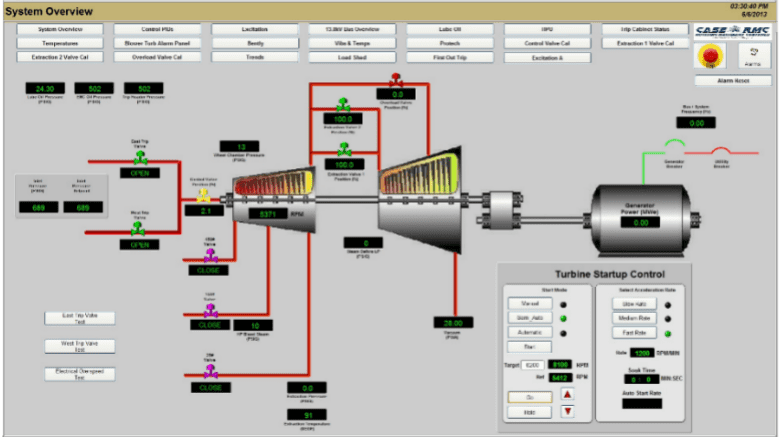This screenshot has height=440, width=782.
Task: Click the Extraction Valve 1 green icon
Action: click(x=344, y=149)
